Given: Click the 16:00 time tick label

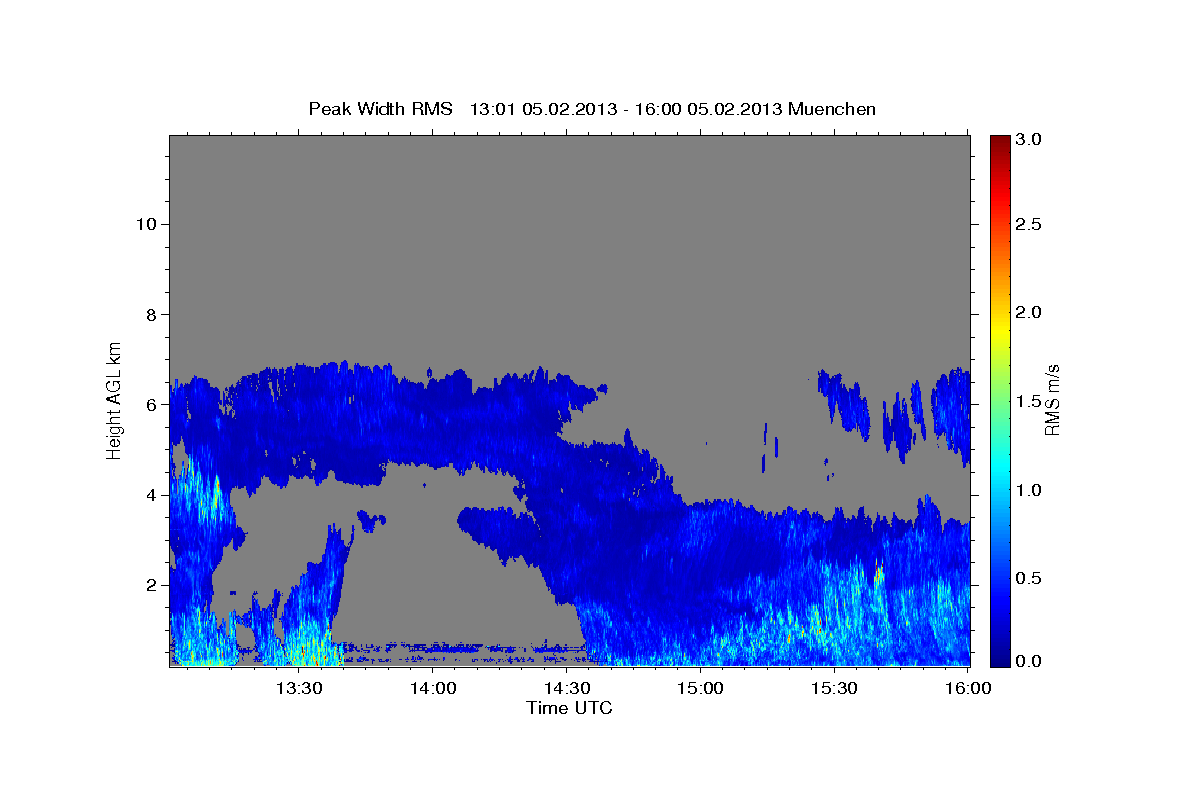Looking at the screenshot, I should pos(968,688).
